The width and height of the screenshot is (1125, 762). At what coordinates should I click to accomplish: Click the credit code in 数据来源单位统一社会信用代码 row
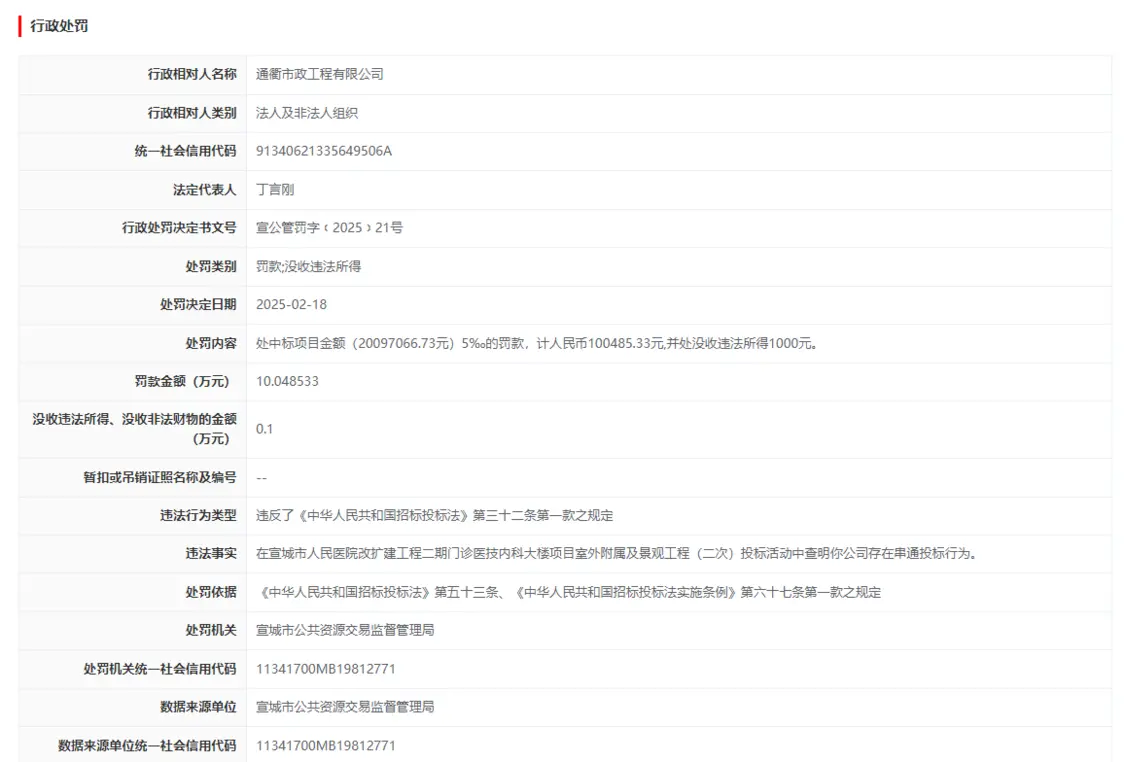point(326,746)
